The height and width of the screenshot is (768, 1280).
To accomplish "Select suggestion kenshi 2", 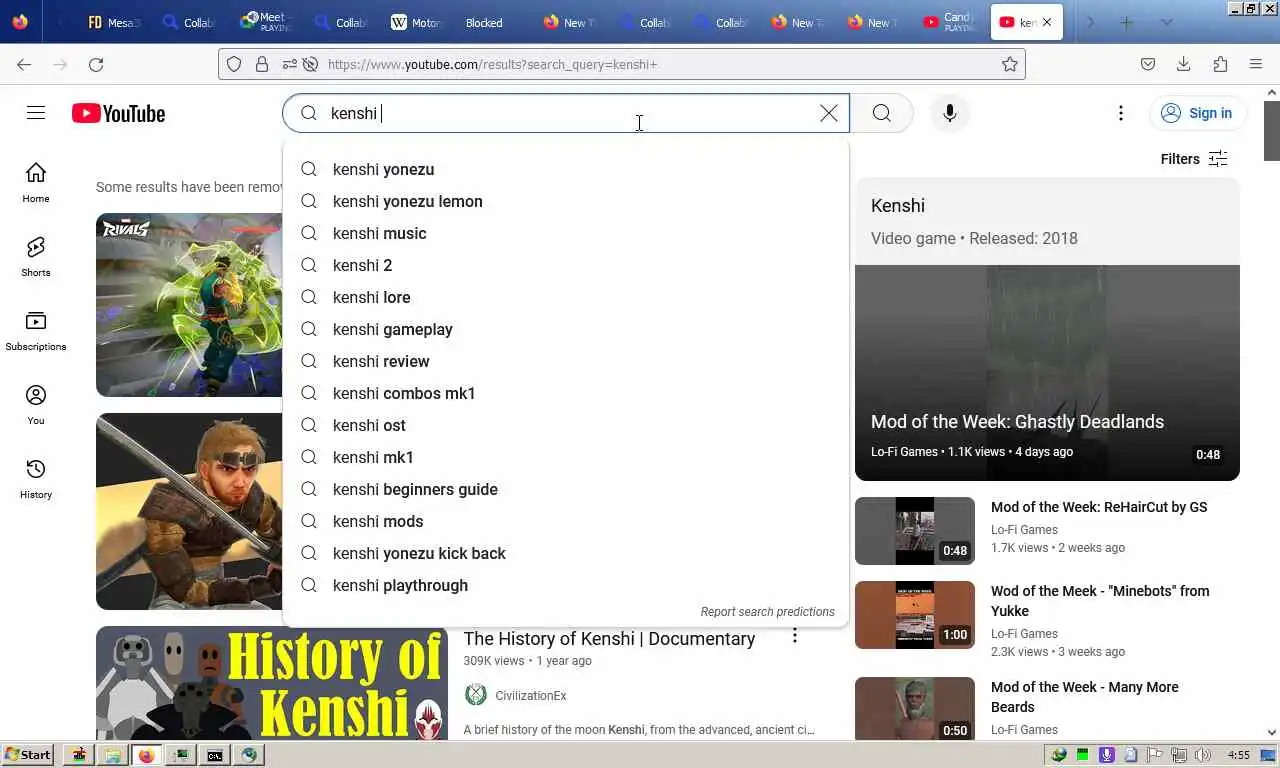I will (x=566, y=265).
